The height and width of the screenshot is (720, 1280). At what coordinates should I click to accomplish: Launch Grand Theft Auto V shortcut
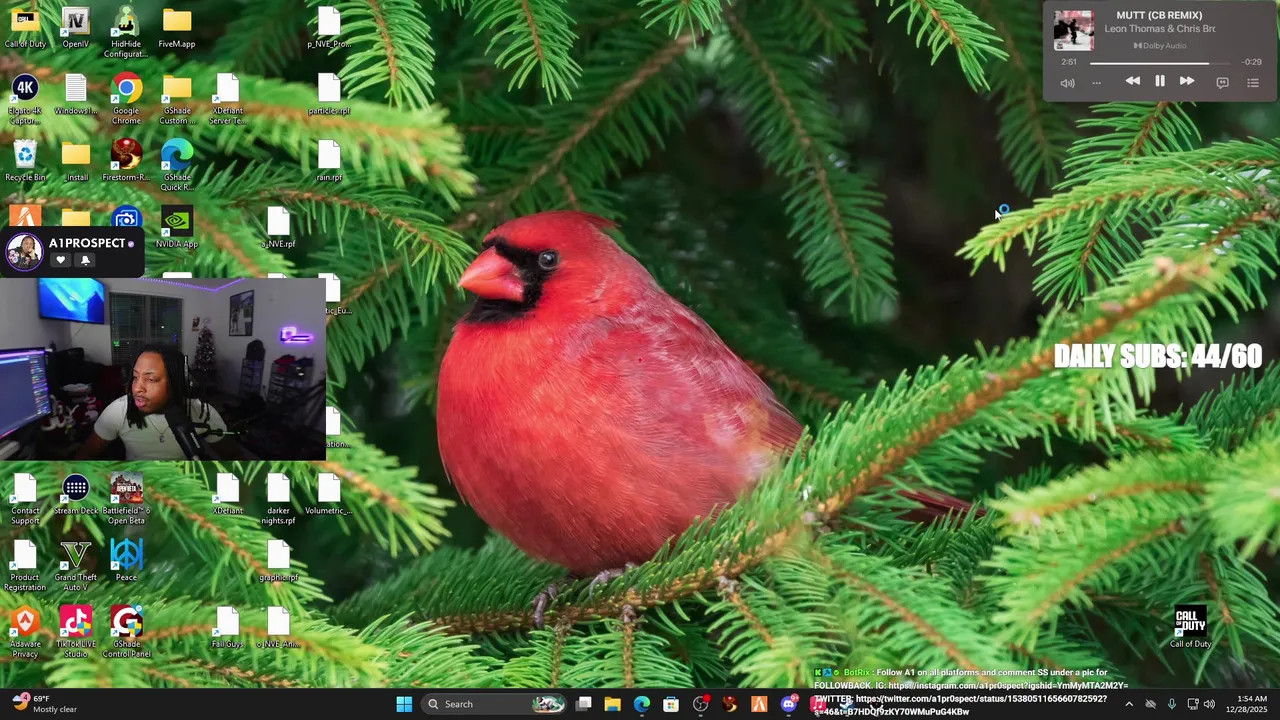click(x=75, y=566)
